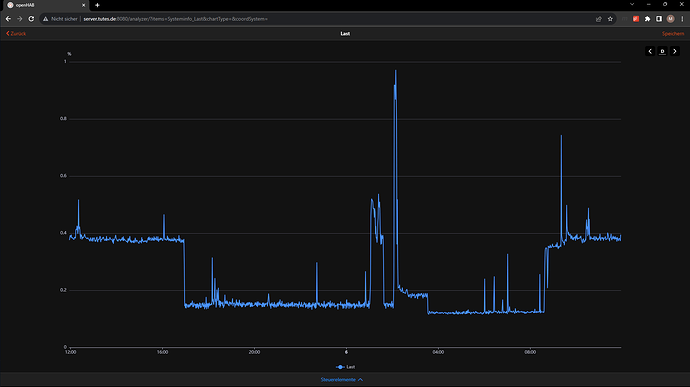The width and height of the screenshot is (690, 387).
Task: Toggle the browser side panel
Action: [x=659, y=19]
